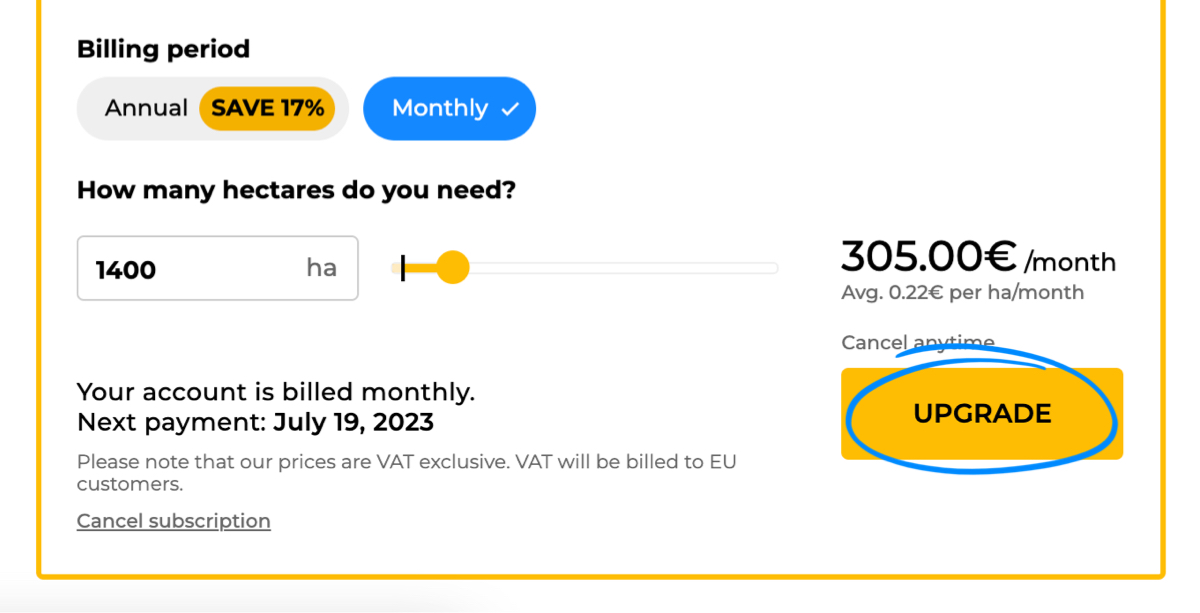
Task: Click the 'Avg. 0.22€ per ha/month' text
Action: click(x=963, y=293)
